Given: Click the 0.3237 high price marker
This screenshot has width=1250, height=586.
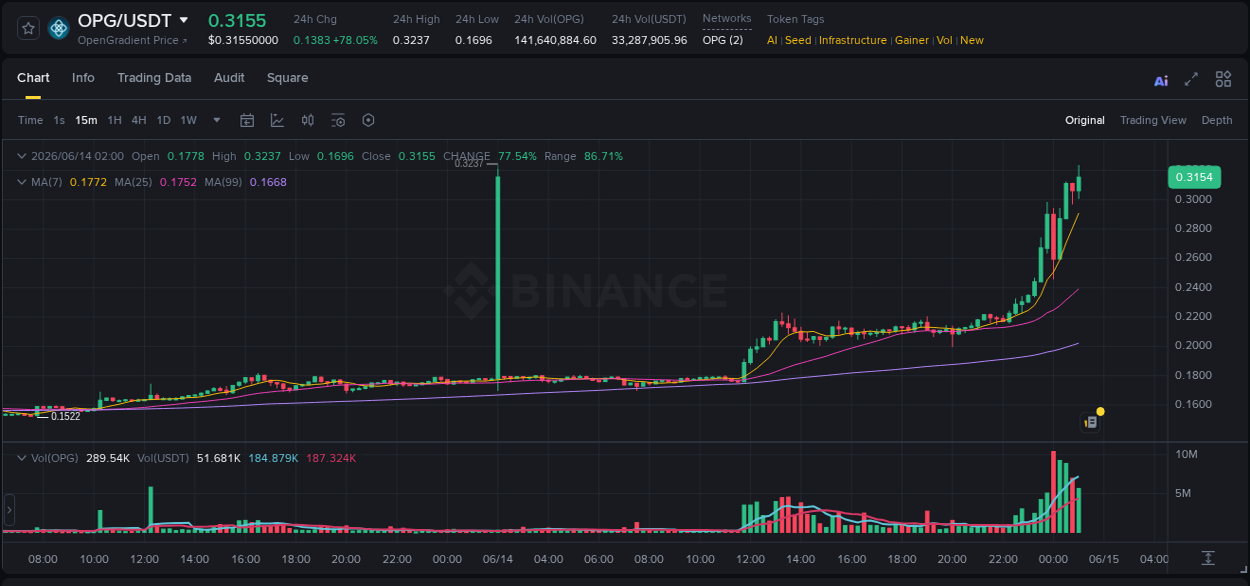Looking at the screenshot, I should point(469,163).
